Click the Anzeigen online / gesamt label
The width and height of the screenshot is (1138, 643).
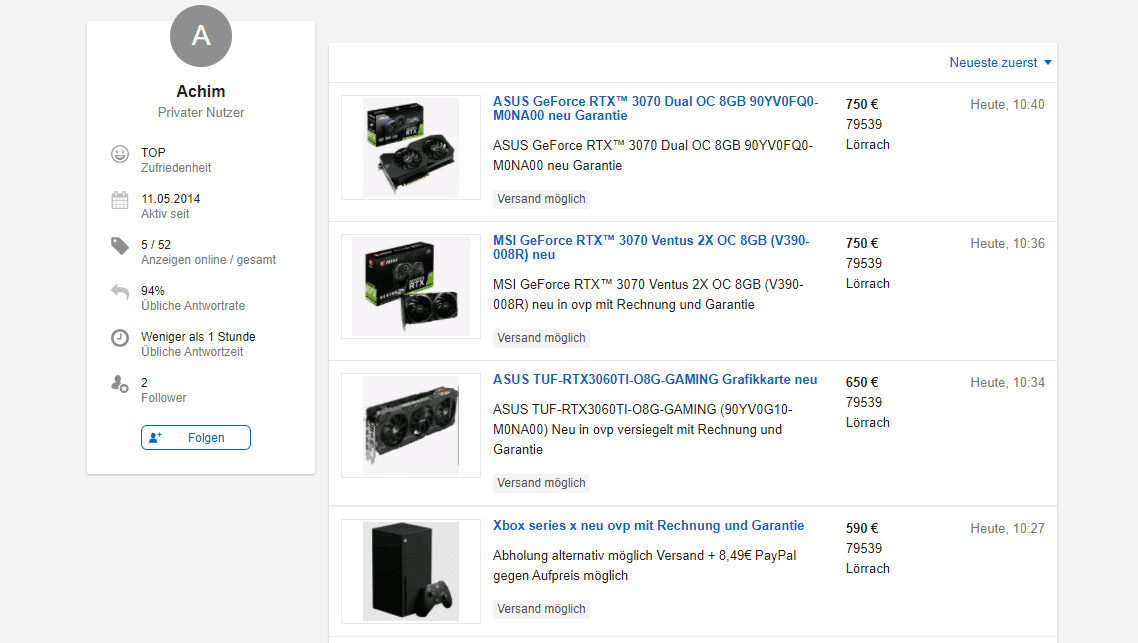(208, 260)
